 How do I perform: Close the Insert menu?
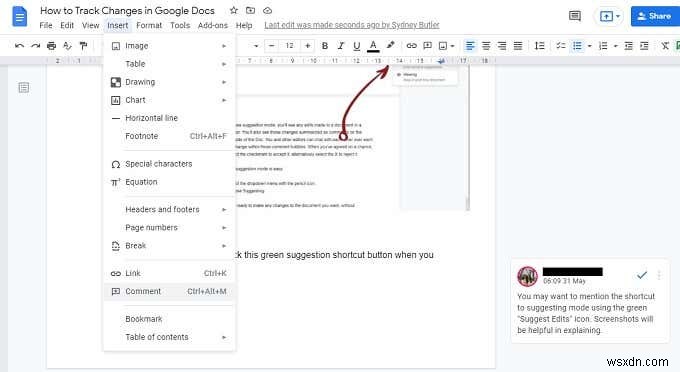click(118, 26)
